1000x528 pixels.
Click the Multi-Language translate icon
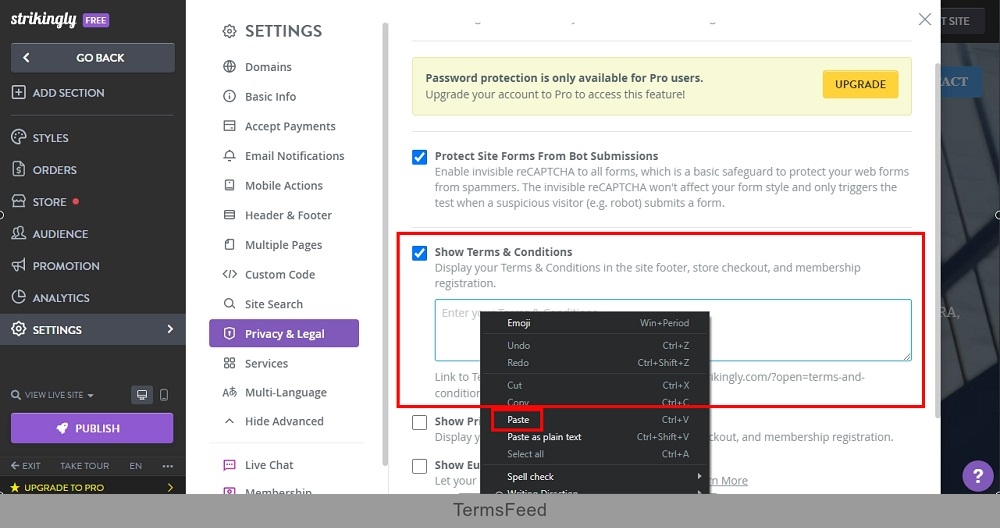[x=230, y=392]
